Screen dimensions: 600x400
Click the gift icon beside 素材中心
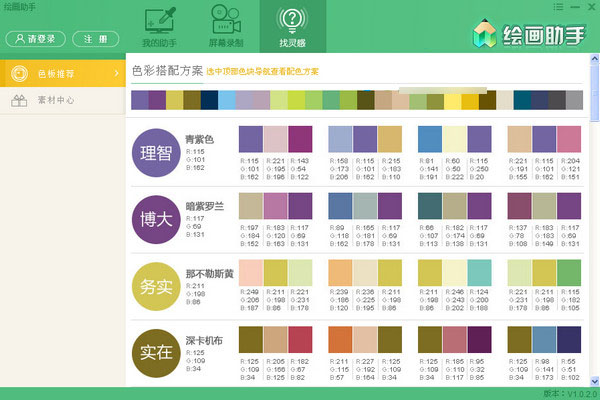coord(17,101)
